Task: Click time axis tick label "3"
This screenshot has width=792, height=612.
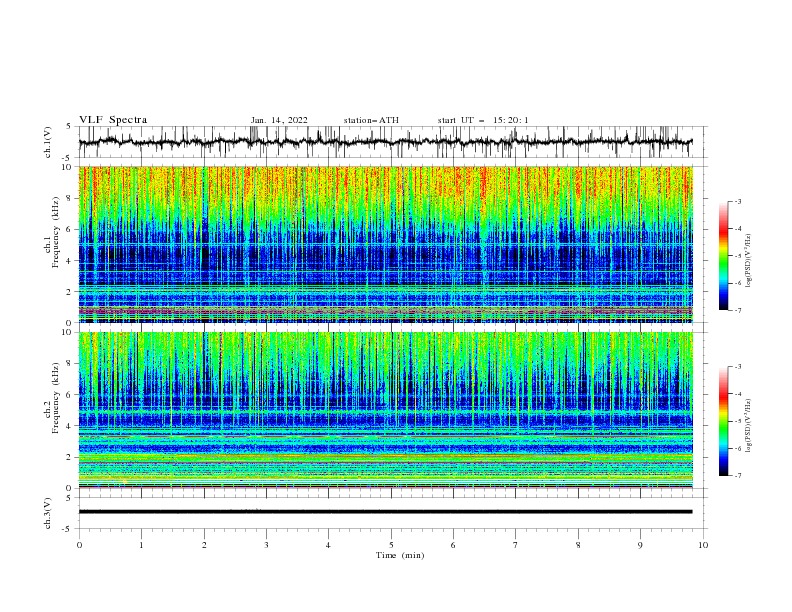Action: (266, 545)
